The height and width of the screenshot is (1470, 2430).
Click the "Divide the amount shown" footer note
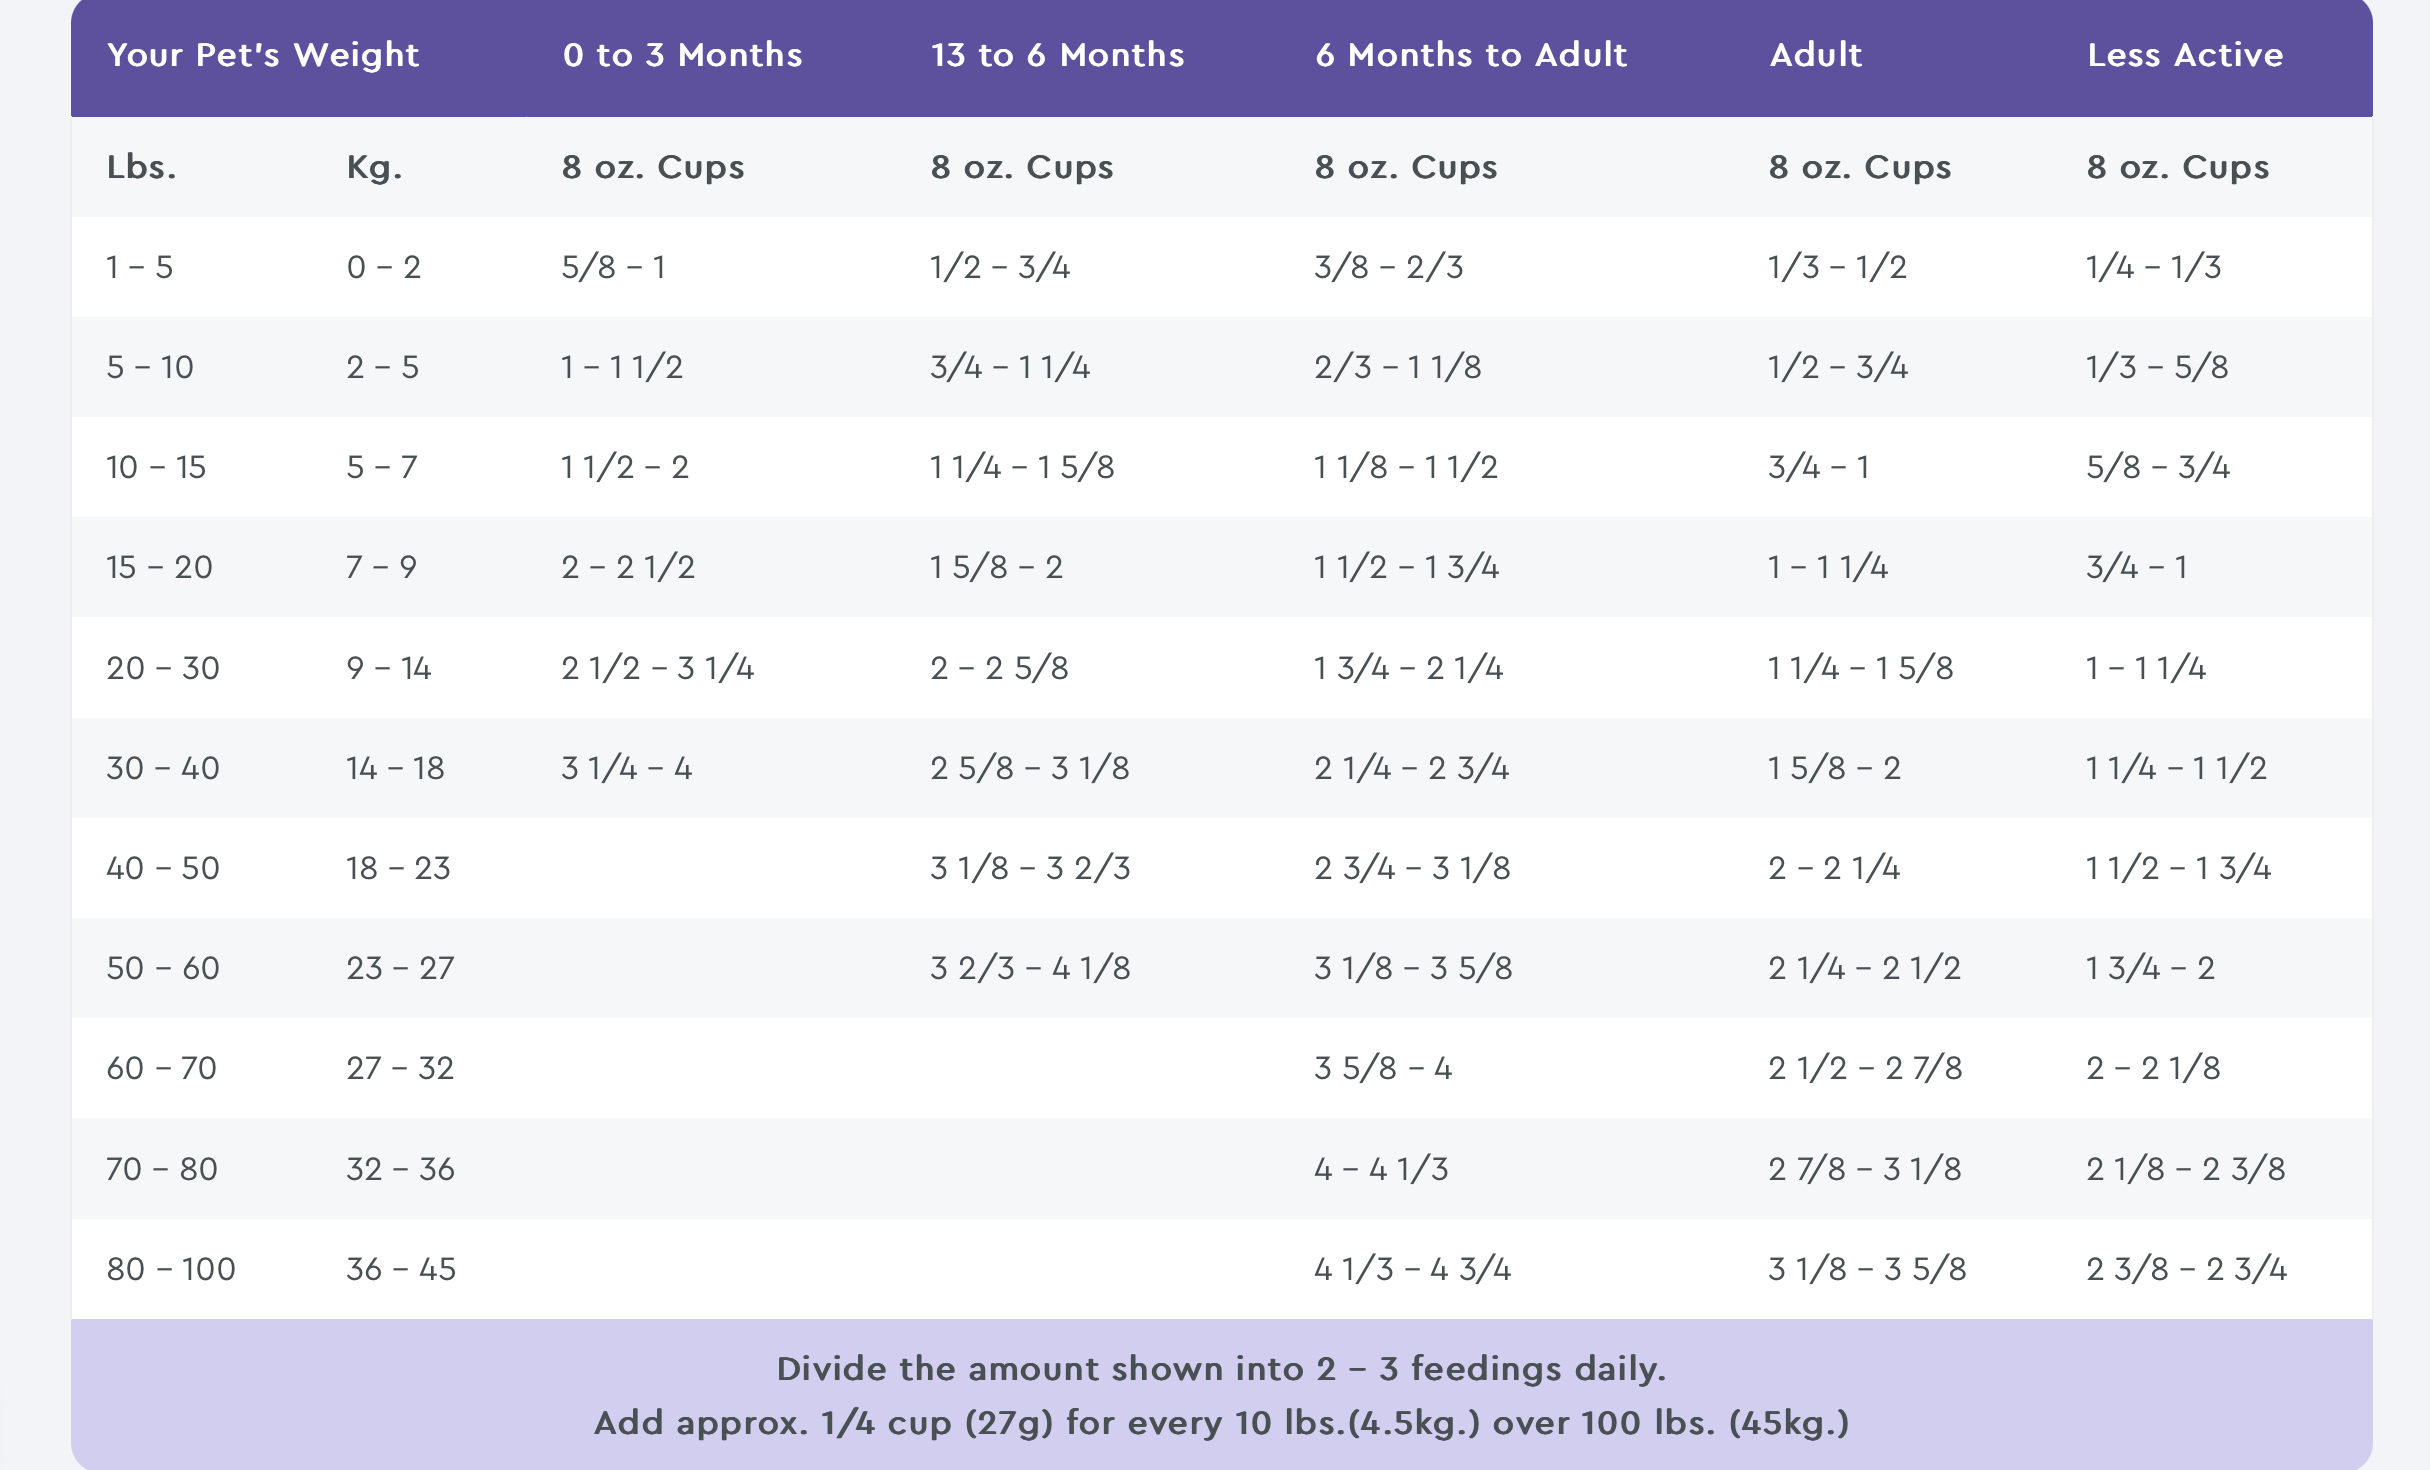pyautogui.click(x=1221, y=1368)
